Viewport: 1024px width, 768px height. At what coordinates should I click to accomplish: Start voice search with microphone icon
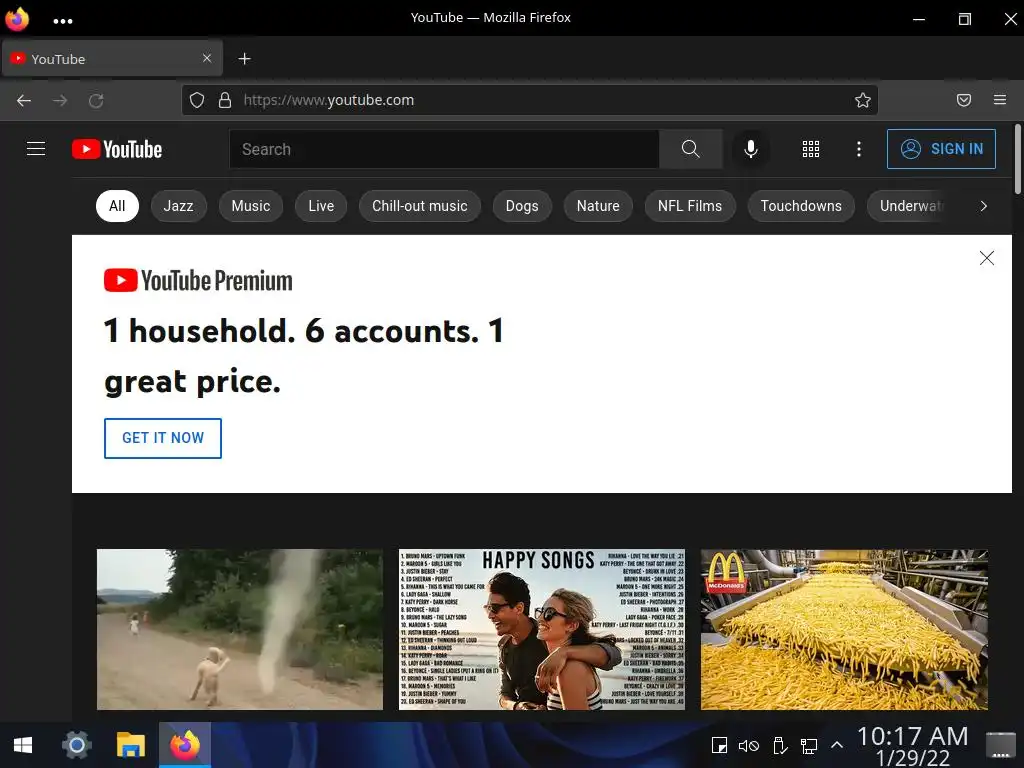click(751, 149)
